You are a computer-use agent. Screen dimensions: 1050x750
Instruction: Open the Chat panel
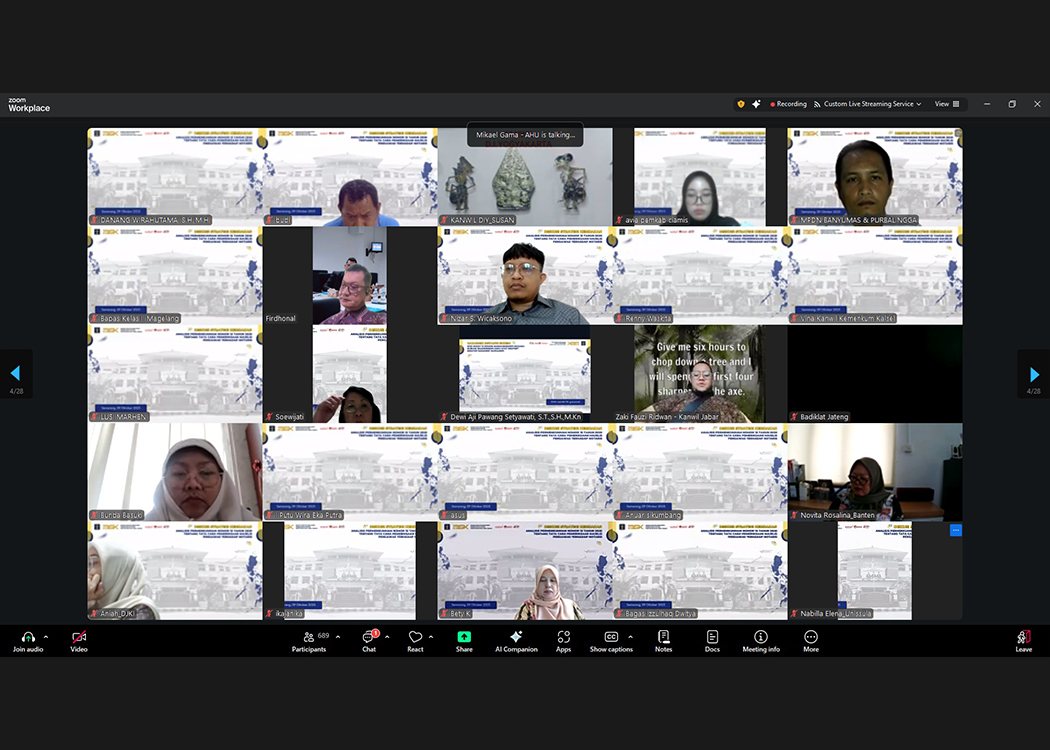(x=369, y=638)
